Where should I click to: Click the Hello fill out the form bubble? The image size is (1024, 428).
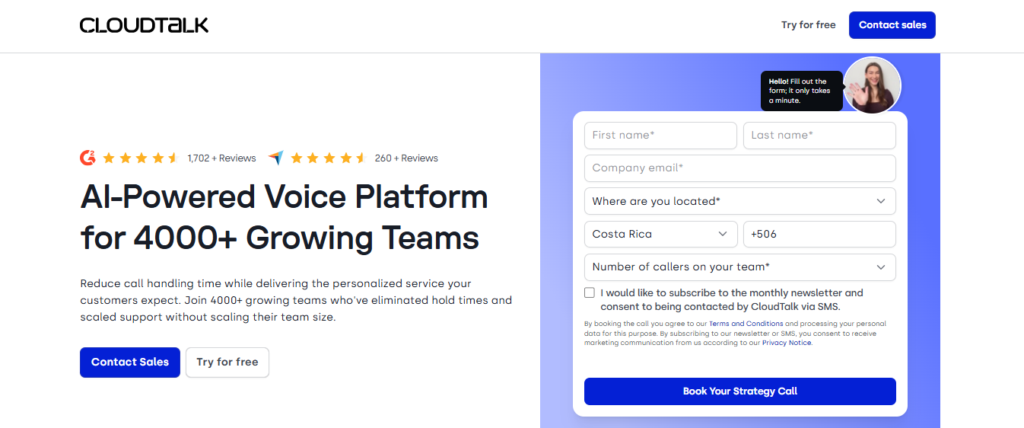click(x=801, y=91)
